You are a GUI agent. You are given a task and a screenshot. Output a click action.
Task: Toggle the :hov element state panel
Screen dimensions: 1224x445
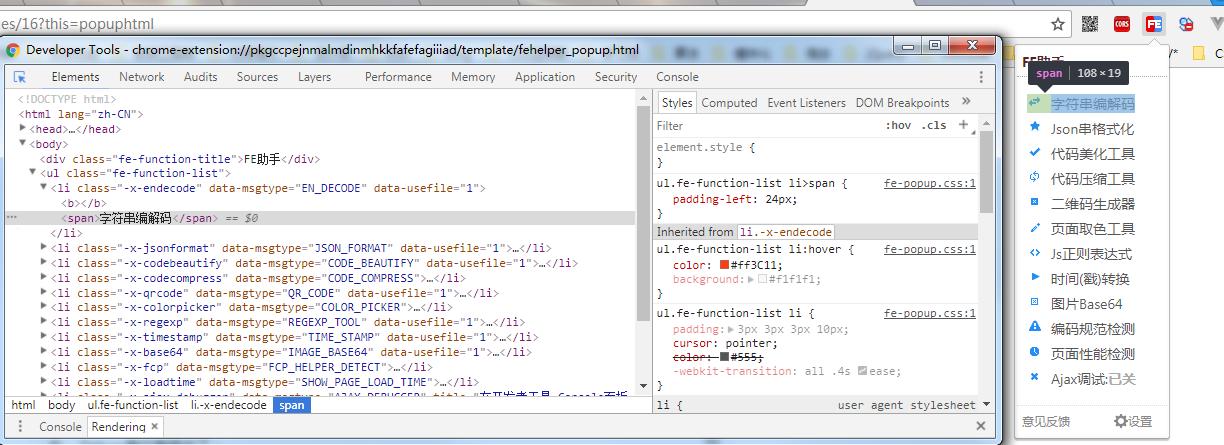(898, 126)
